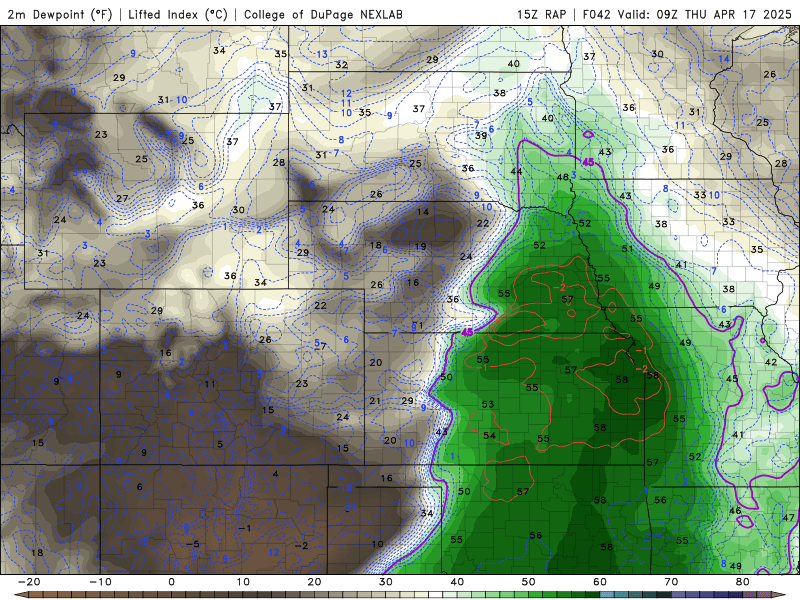Click the black '42' dewpoint value
The width and height of the screenshot is (800, 600).
click(x=770, y=362)
